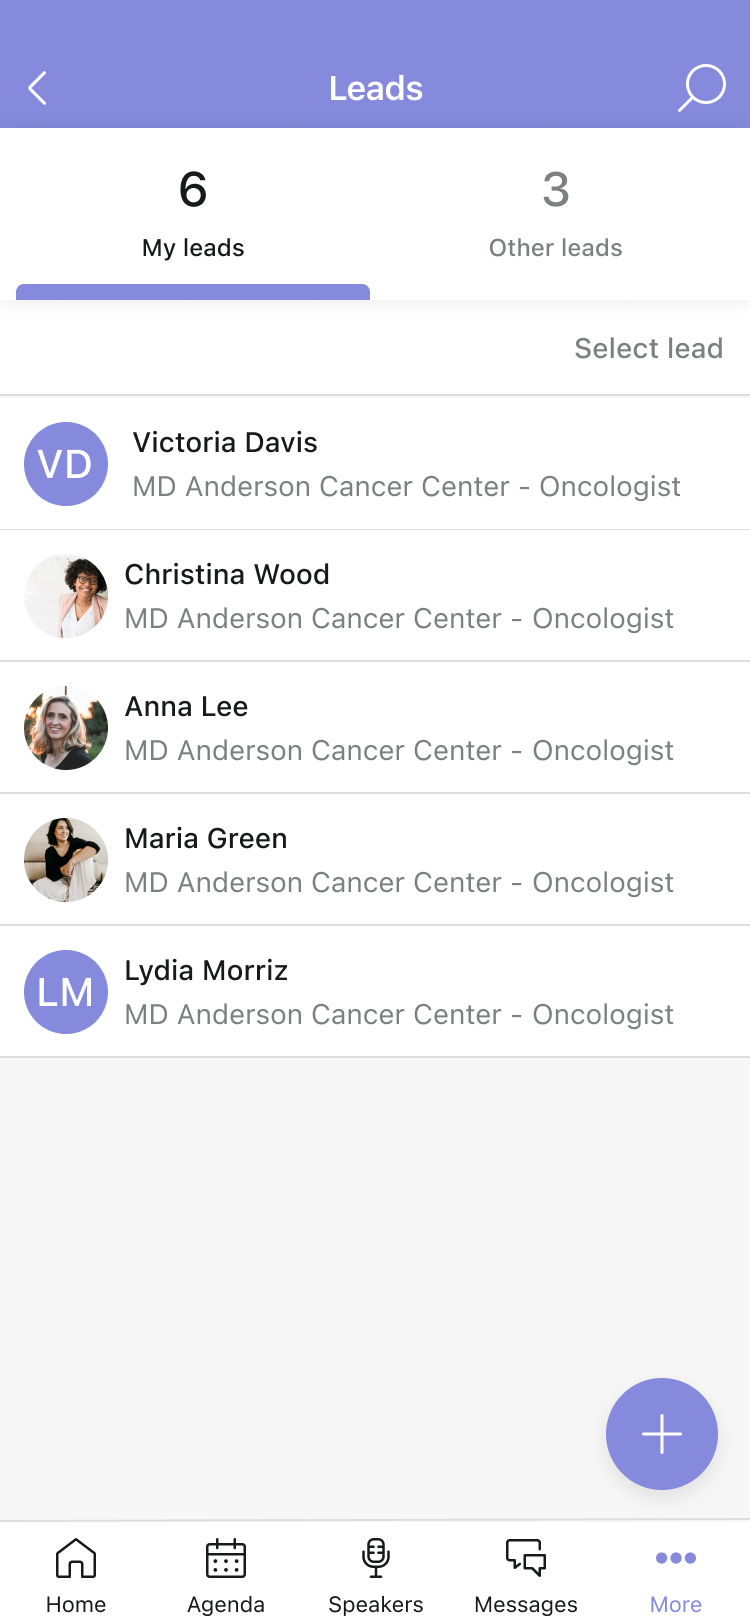Image resolution: width=750 pixels, height=1624 pixels.
Task: Tap the back arrow icon
Action: [38, 88]
